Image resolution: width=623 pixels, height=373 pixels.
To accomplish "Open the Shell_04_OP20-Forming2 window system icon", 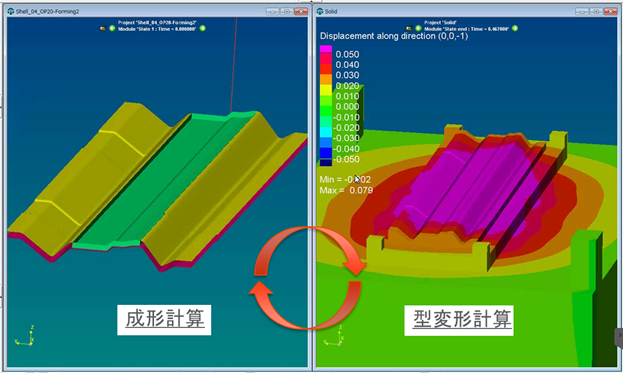I will [11, 12].
